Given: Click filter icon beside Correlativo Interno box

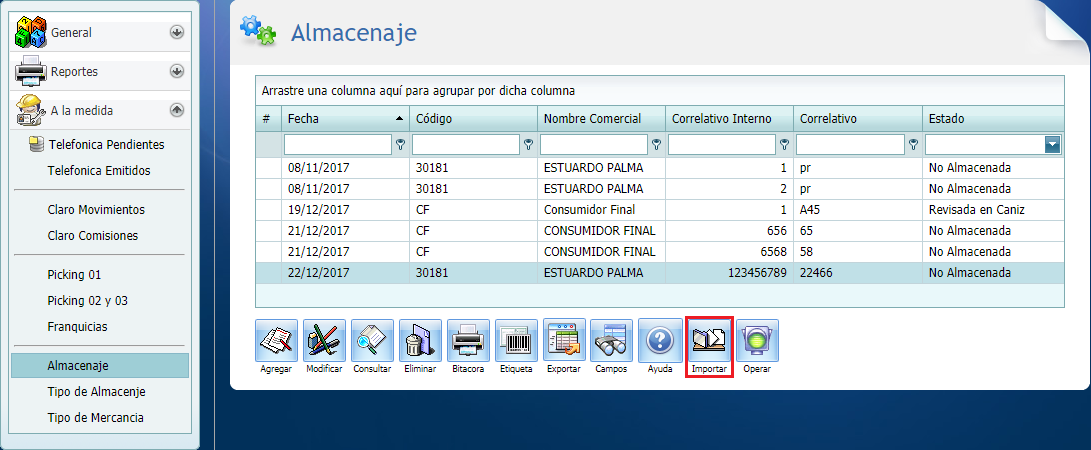Looking at the screenshot, I should pyautogui.click(x=784, y=144).
